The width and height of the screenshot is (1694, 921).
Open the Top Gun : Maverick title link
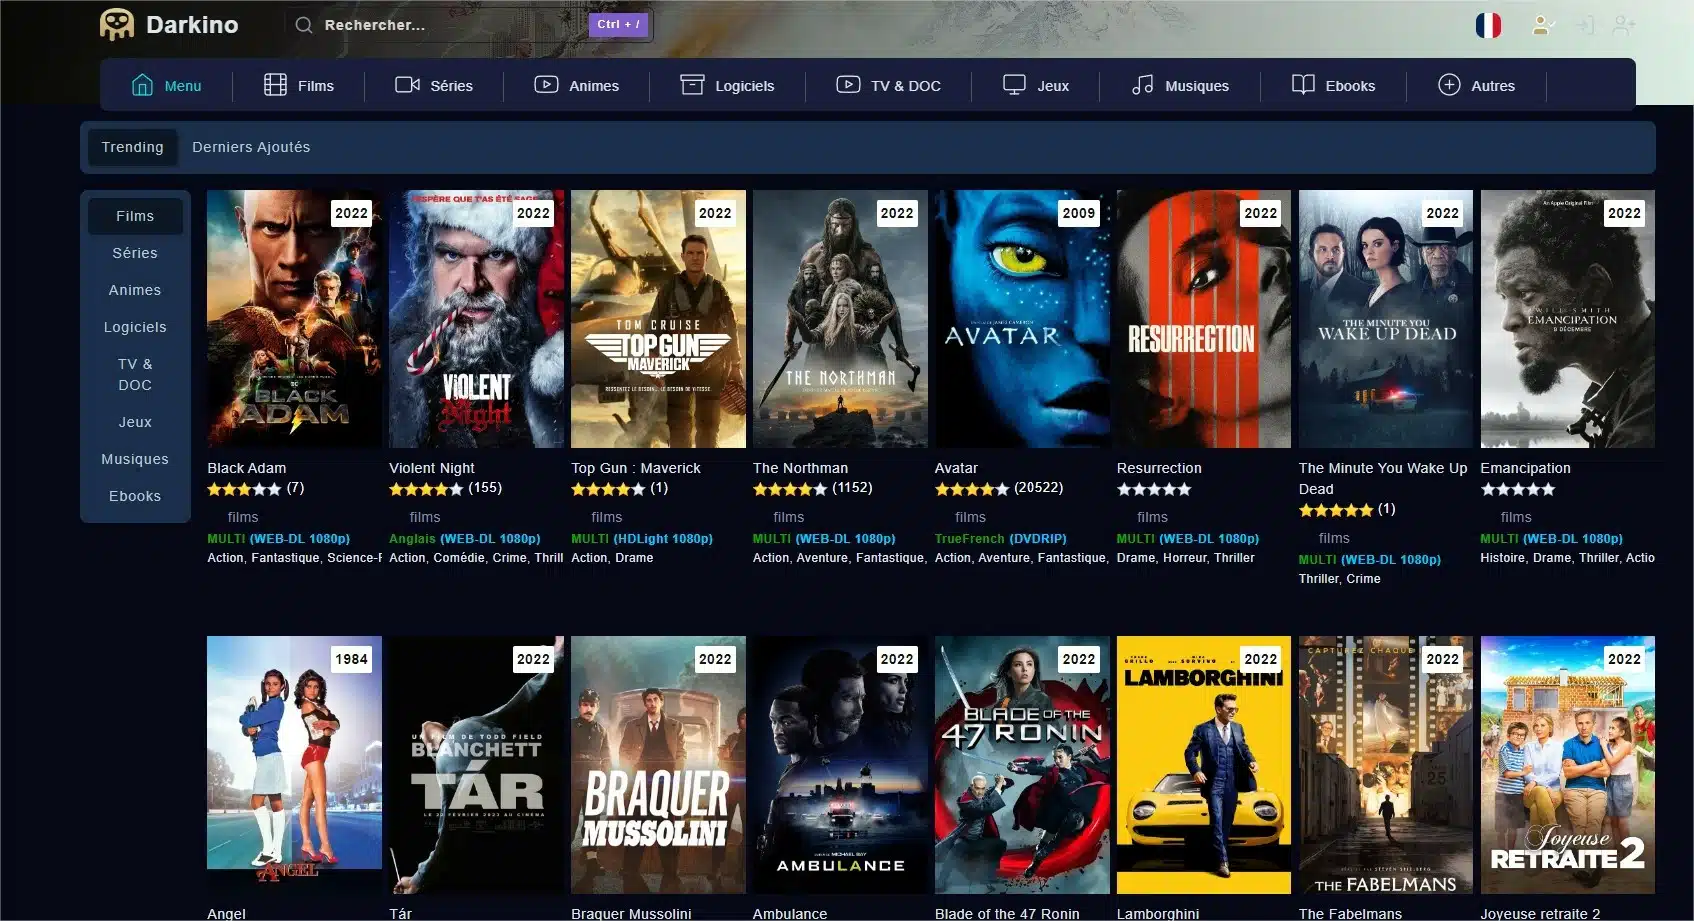tap(635, 468)
